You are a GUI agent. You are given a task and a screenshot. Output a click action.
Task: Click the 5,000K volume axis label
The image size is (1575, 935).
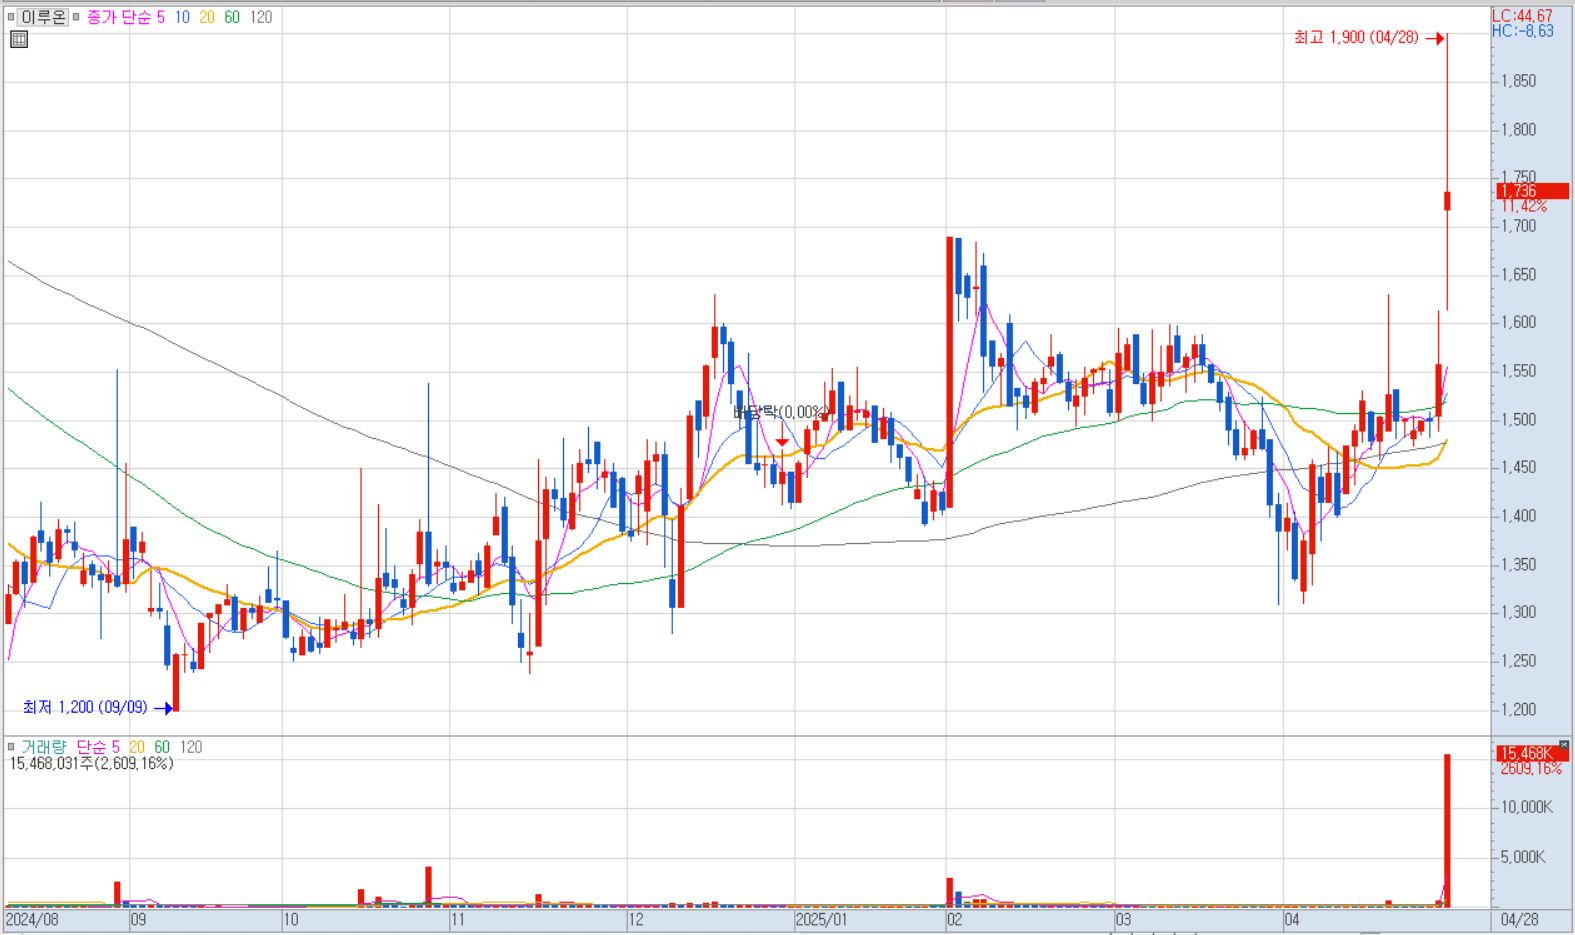[1524, 857]
